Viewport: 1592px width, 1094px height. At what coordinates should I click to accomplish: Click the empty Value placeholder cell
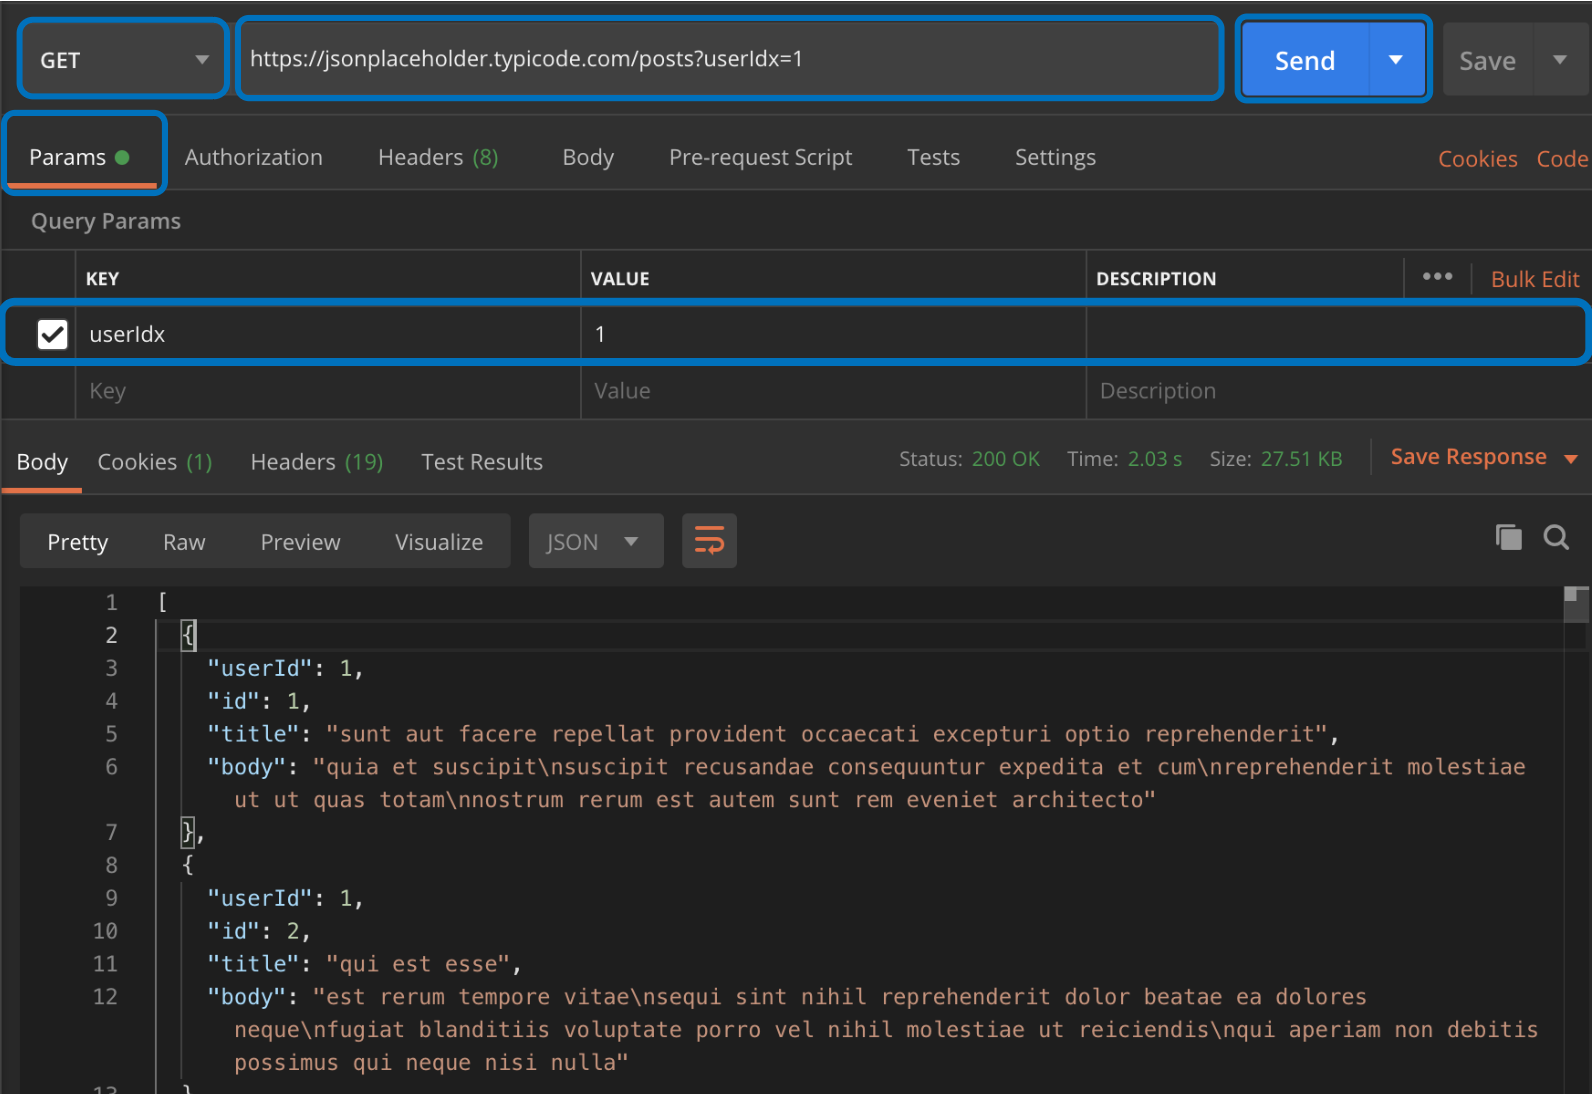tap(833, 391)
